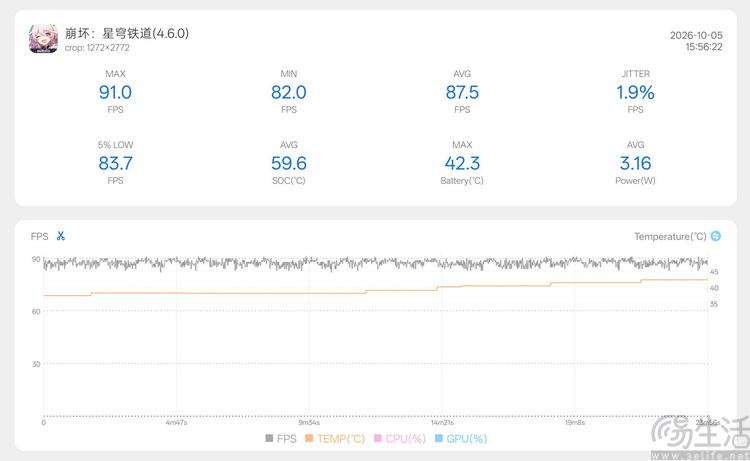
Task: Click the blue swap icon beside Temperature
Action: (x=716, y=236)
